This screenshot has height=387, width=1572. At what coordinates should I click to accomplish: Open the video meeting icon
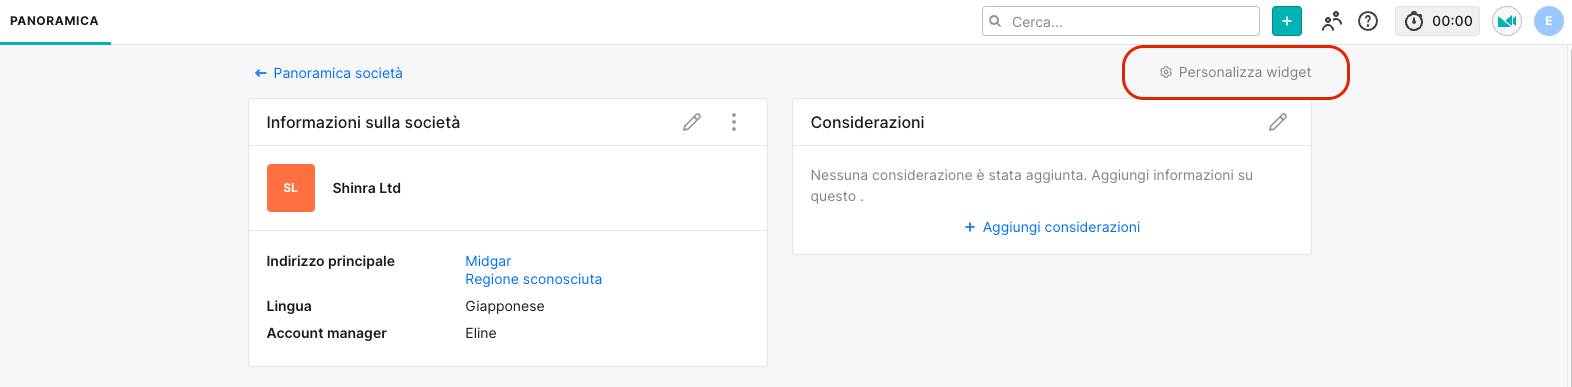[1507, 21]
